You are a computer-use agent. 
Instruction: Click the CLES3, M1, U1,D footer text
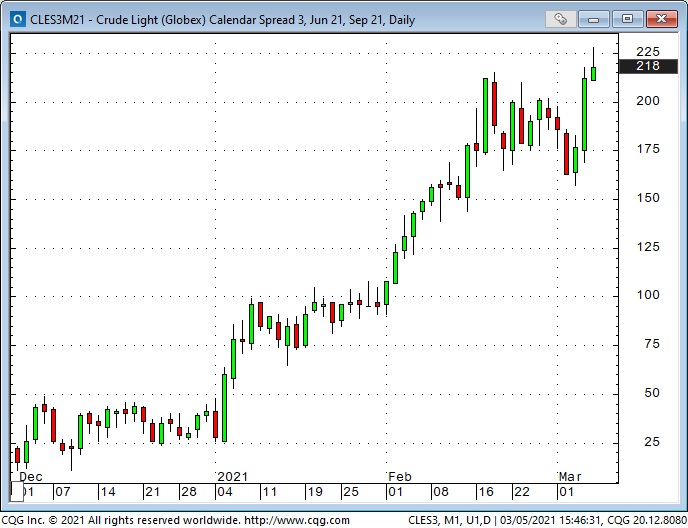(x=449, y=521)
